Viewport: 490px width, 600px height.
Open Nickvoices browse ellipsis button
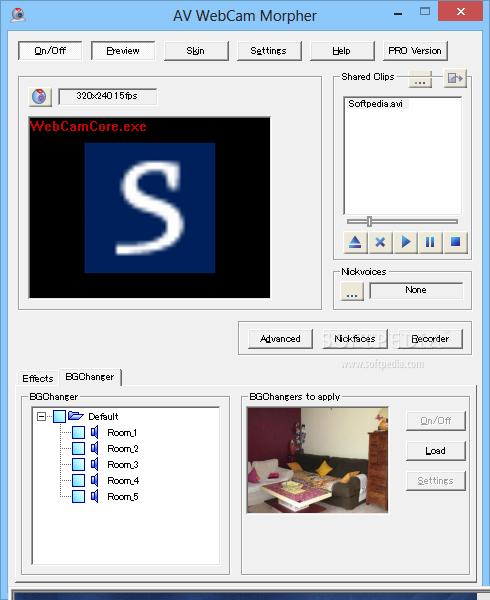pos(352,292)
